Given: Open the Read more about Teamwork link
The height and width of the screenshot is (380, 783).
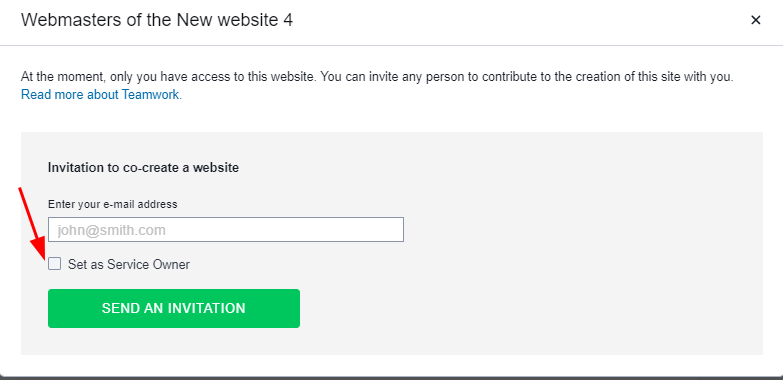Looking at the screenshot, I should (x=101, y=94).
